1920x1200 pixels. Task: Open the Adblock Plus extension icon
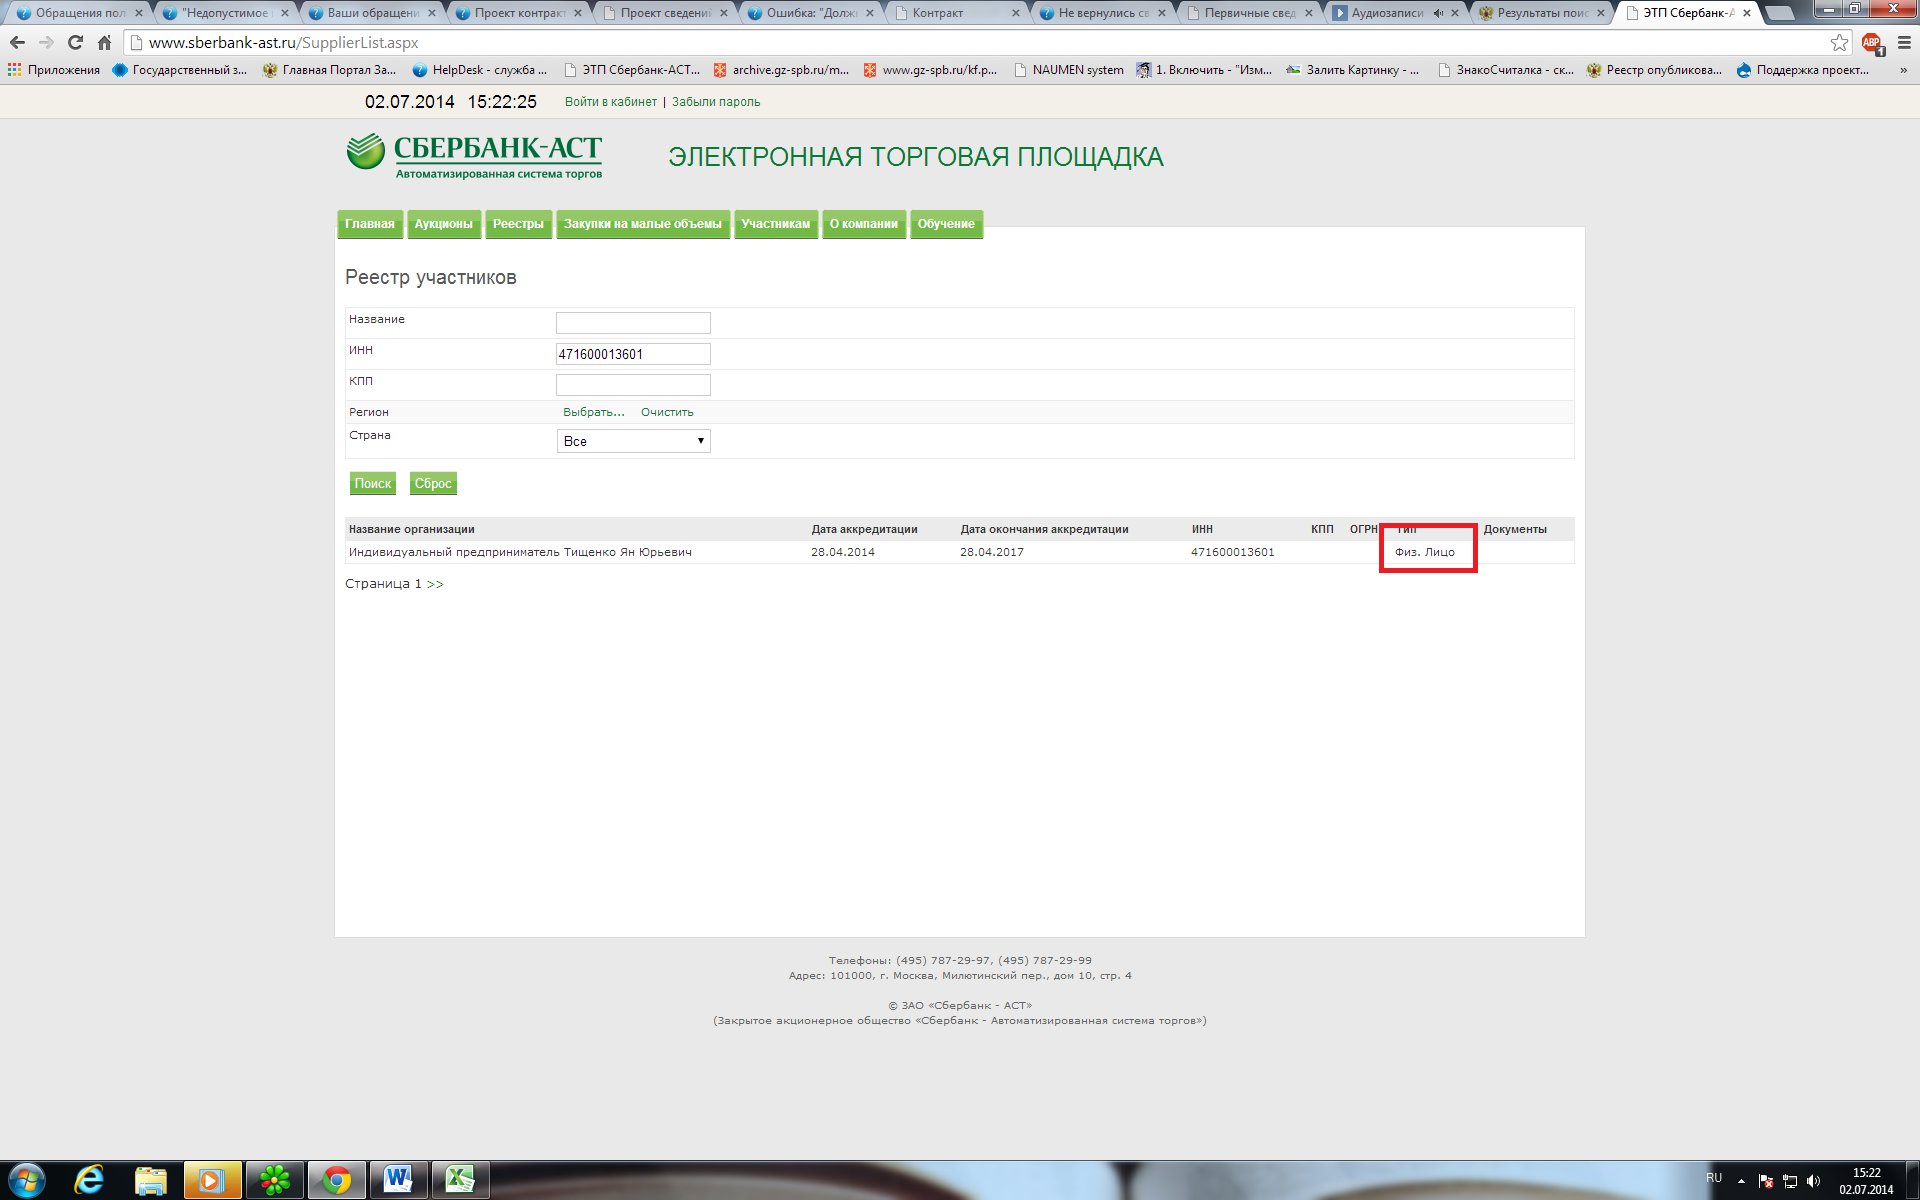[x=1872, y=43]
